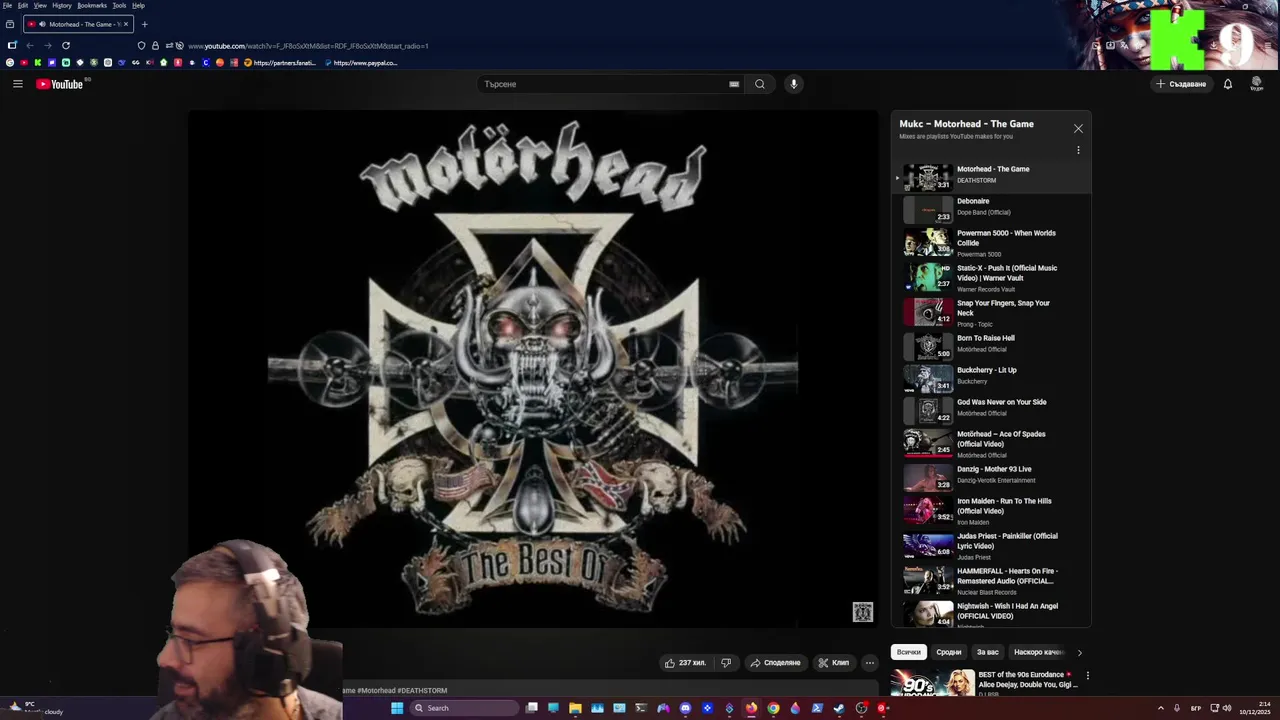Click the Създаване create button

click(x=1181, y=84)
